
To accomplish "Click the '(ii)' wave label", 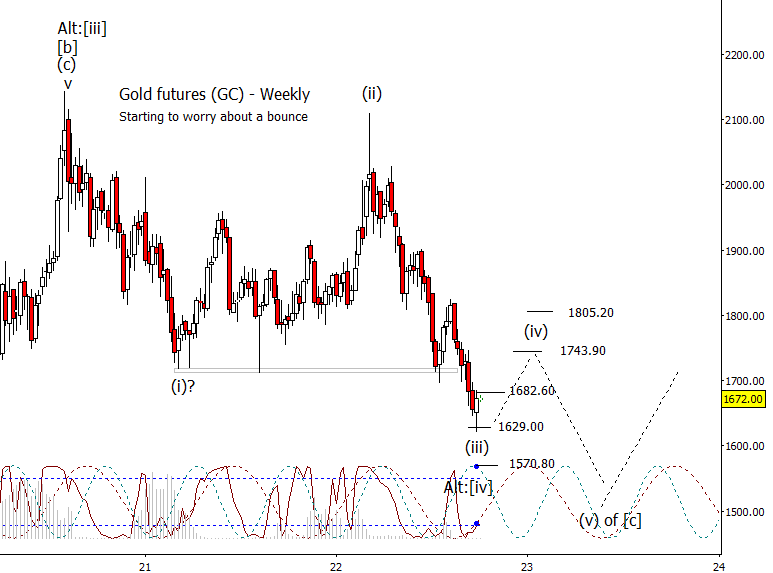I will [372, 93].
